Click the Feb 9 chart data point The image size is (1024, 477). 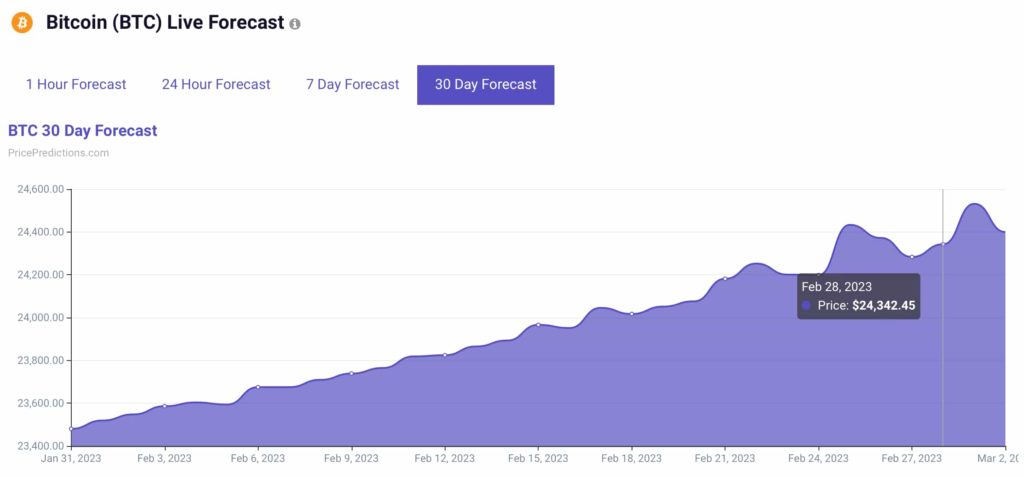click(x=351, y=373)
